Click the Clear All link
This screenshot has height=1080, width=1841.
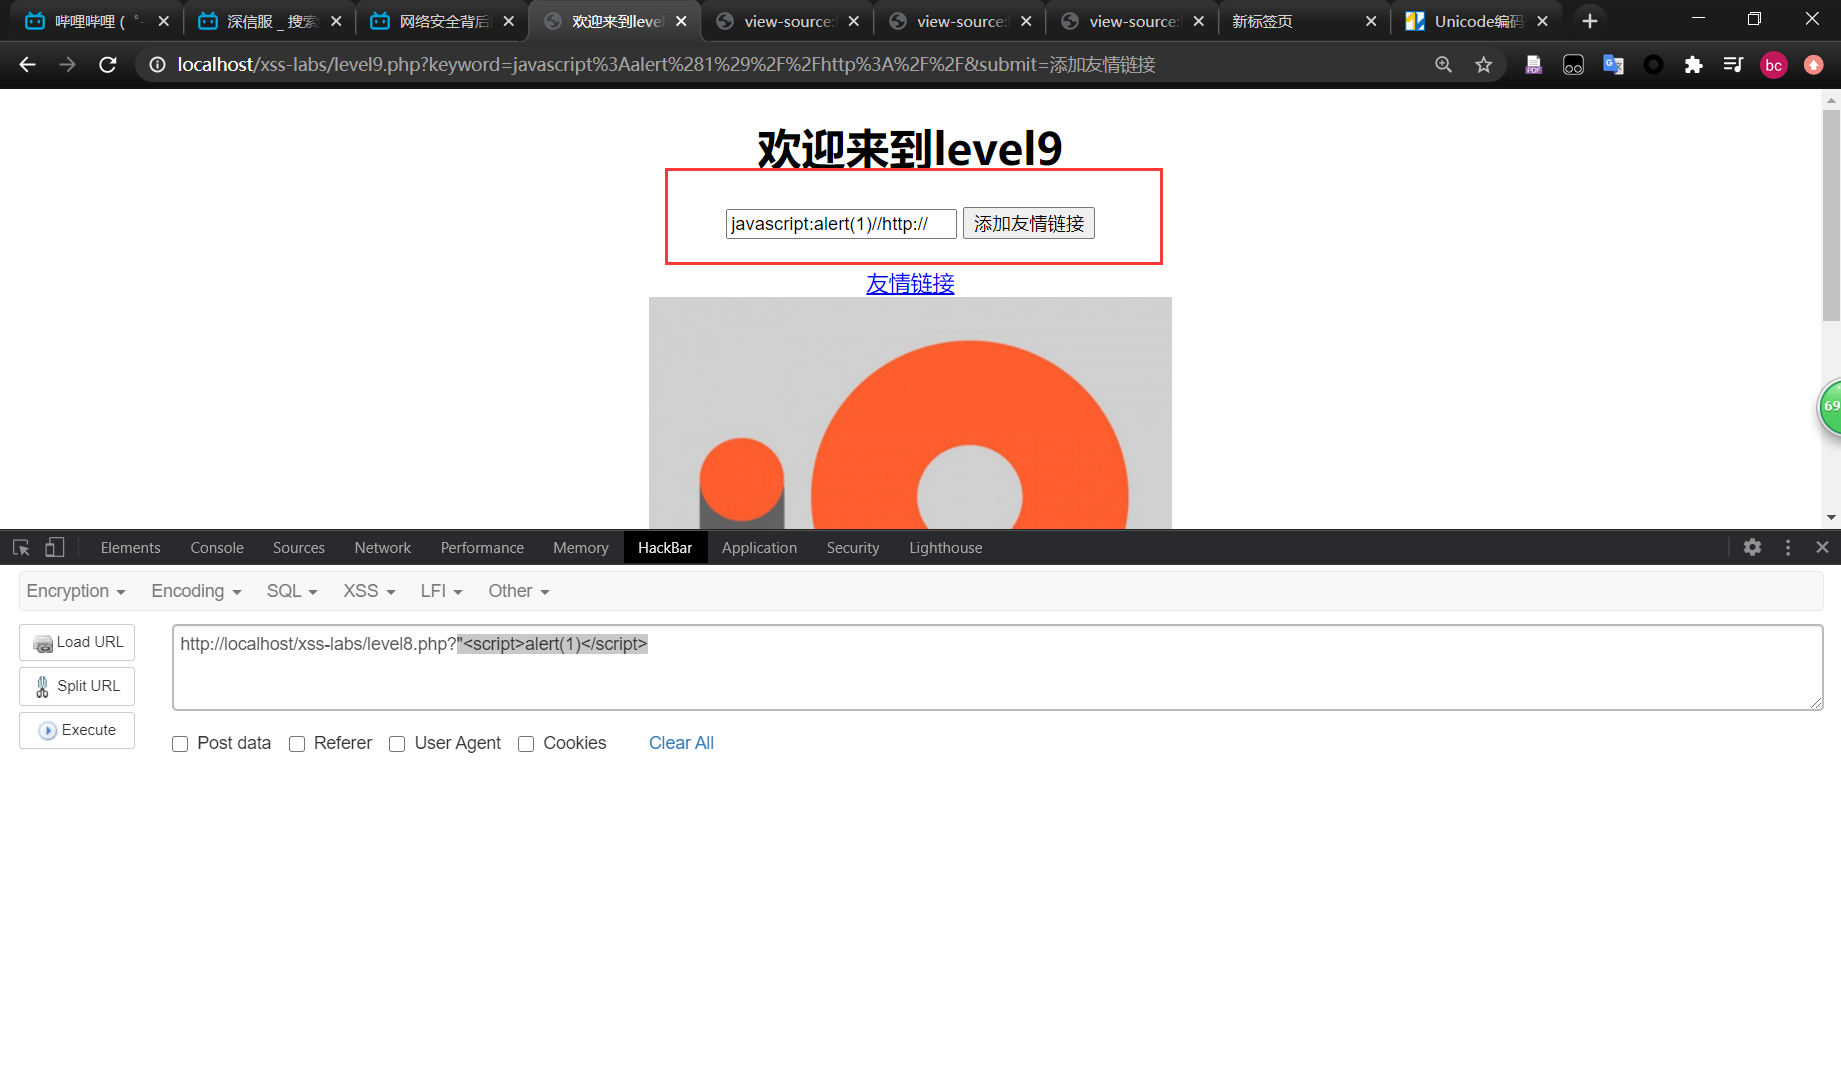point(681,743)
